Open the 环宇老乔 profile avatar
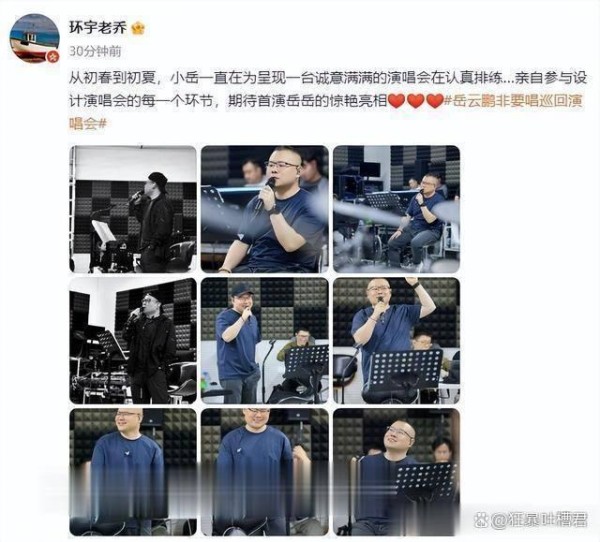 tap(34, 38)
